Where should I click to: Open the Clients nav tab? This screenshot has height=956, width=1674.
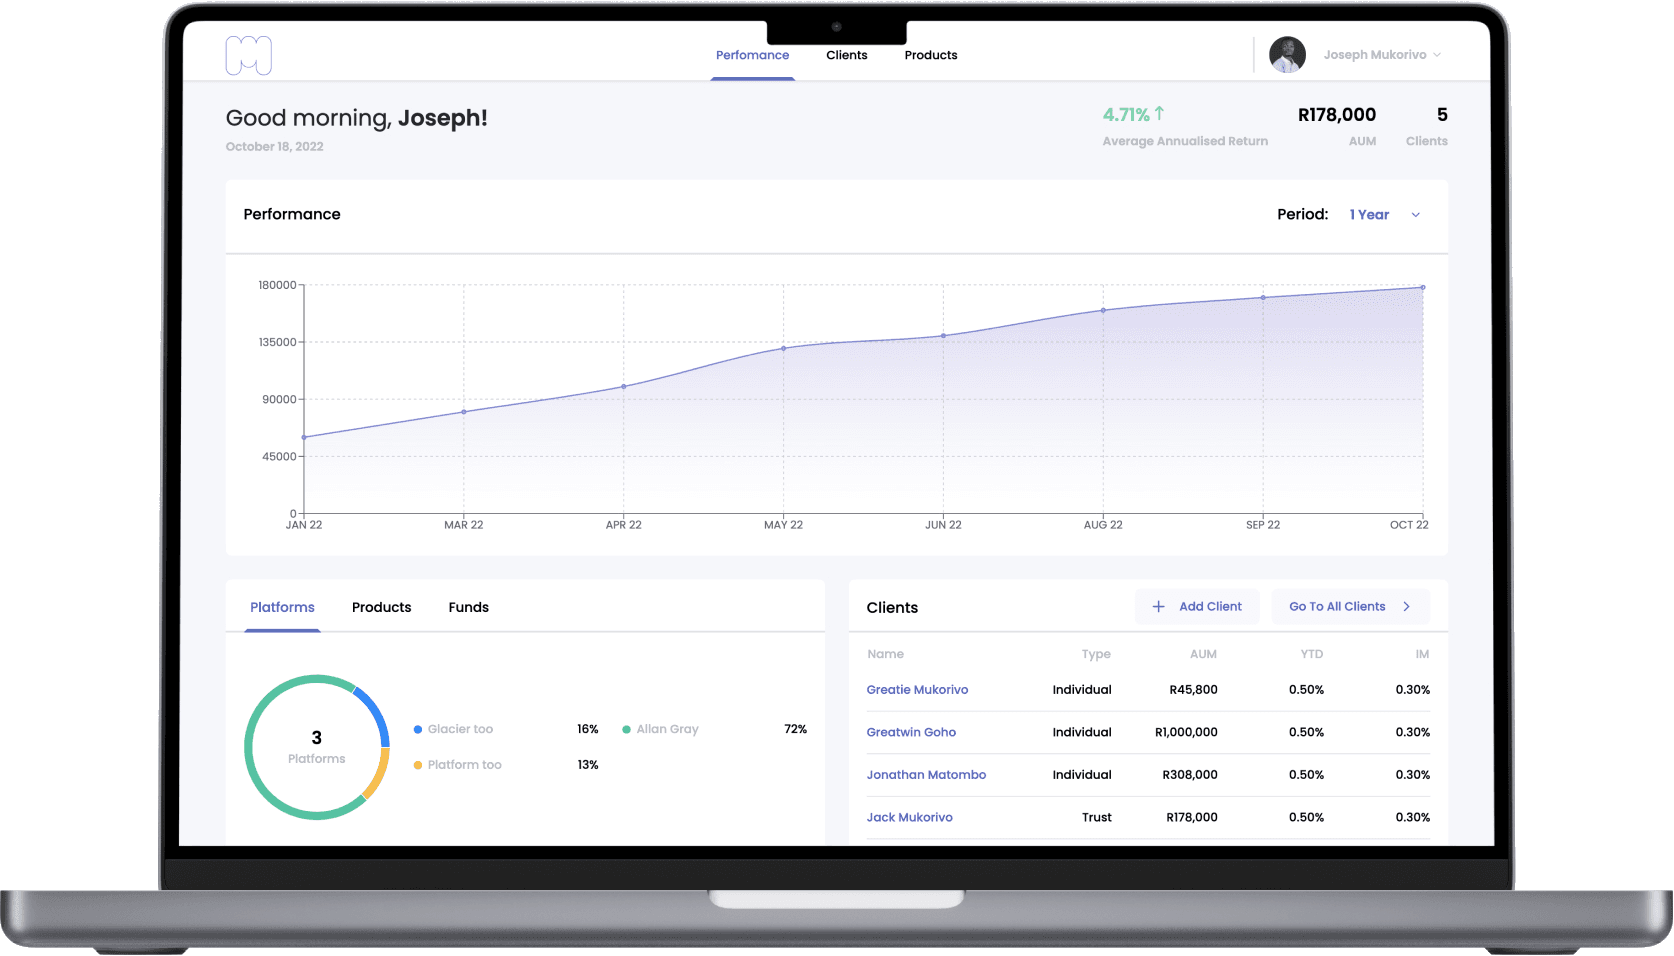pyautogui.click(x=846, y=55)
